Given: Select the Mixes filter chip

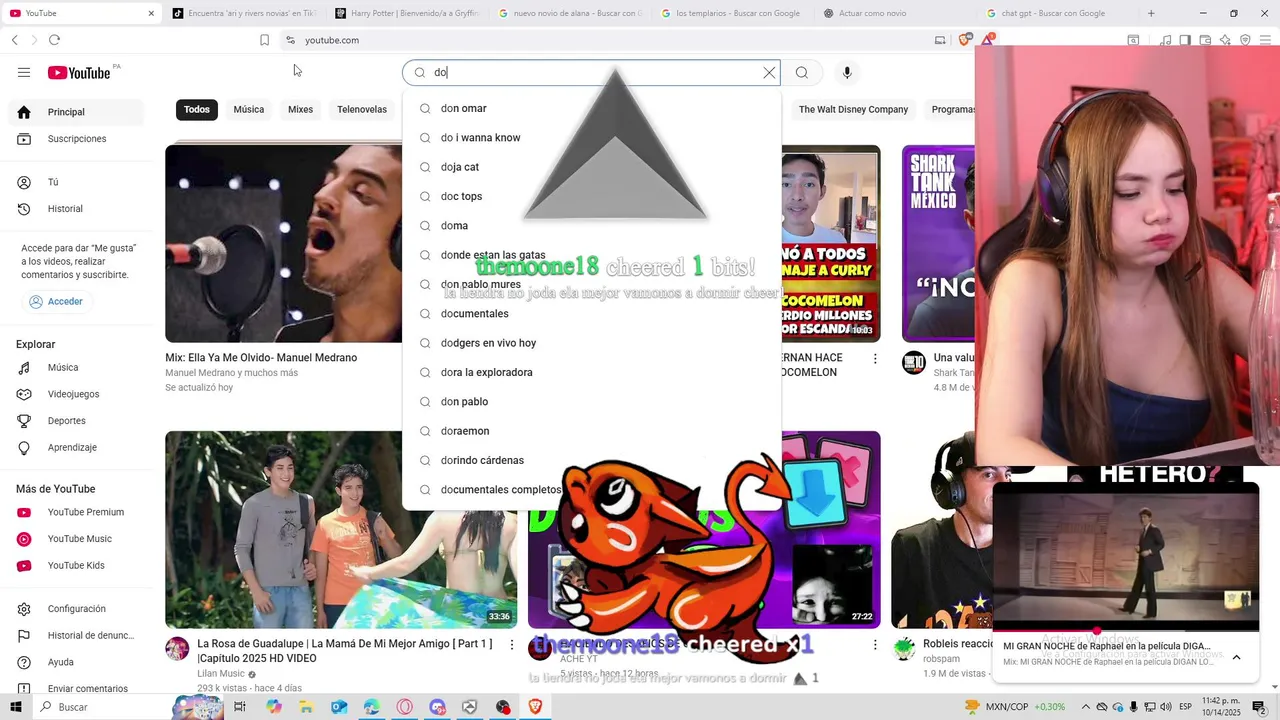Looking at the screenshot, I should pyautogui.click(x=301, y=110).
